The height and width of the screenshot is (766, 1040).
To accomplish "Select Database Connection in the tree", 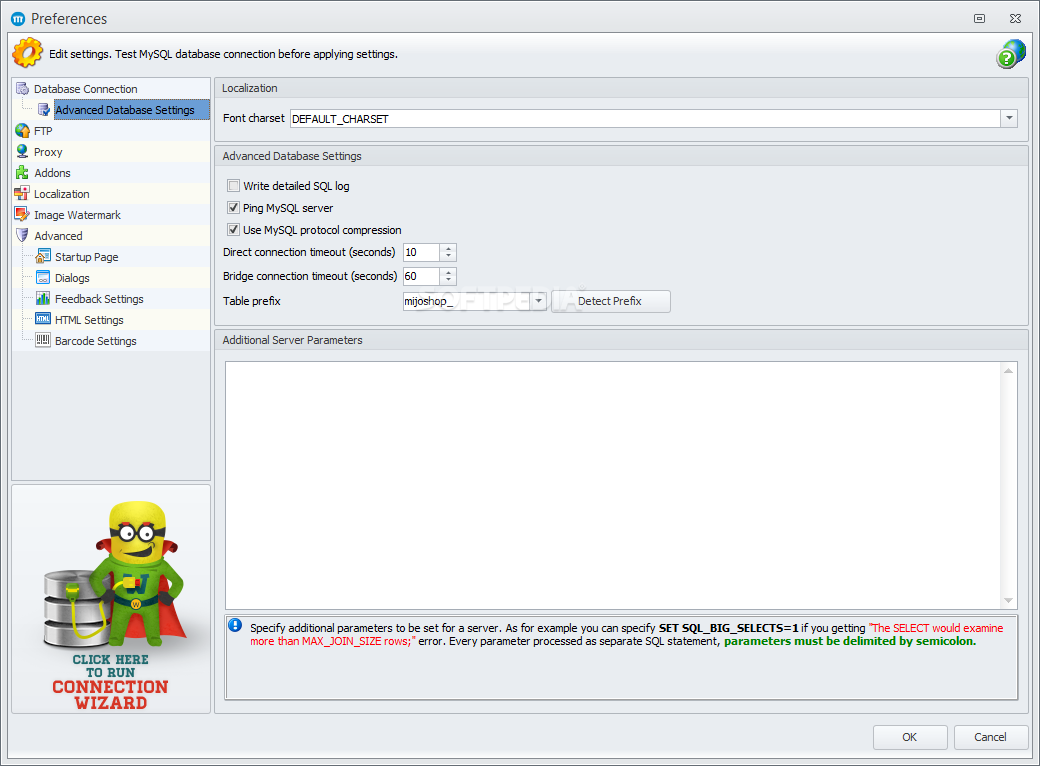I will pyautogui.click(x=86, y=89).
